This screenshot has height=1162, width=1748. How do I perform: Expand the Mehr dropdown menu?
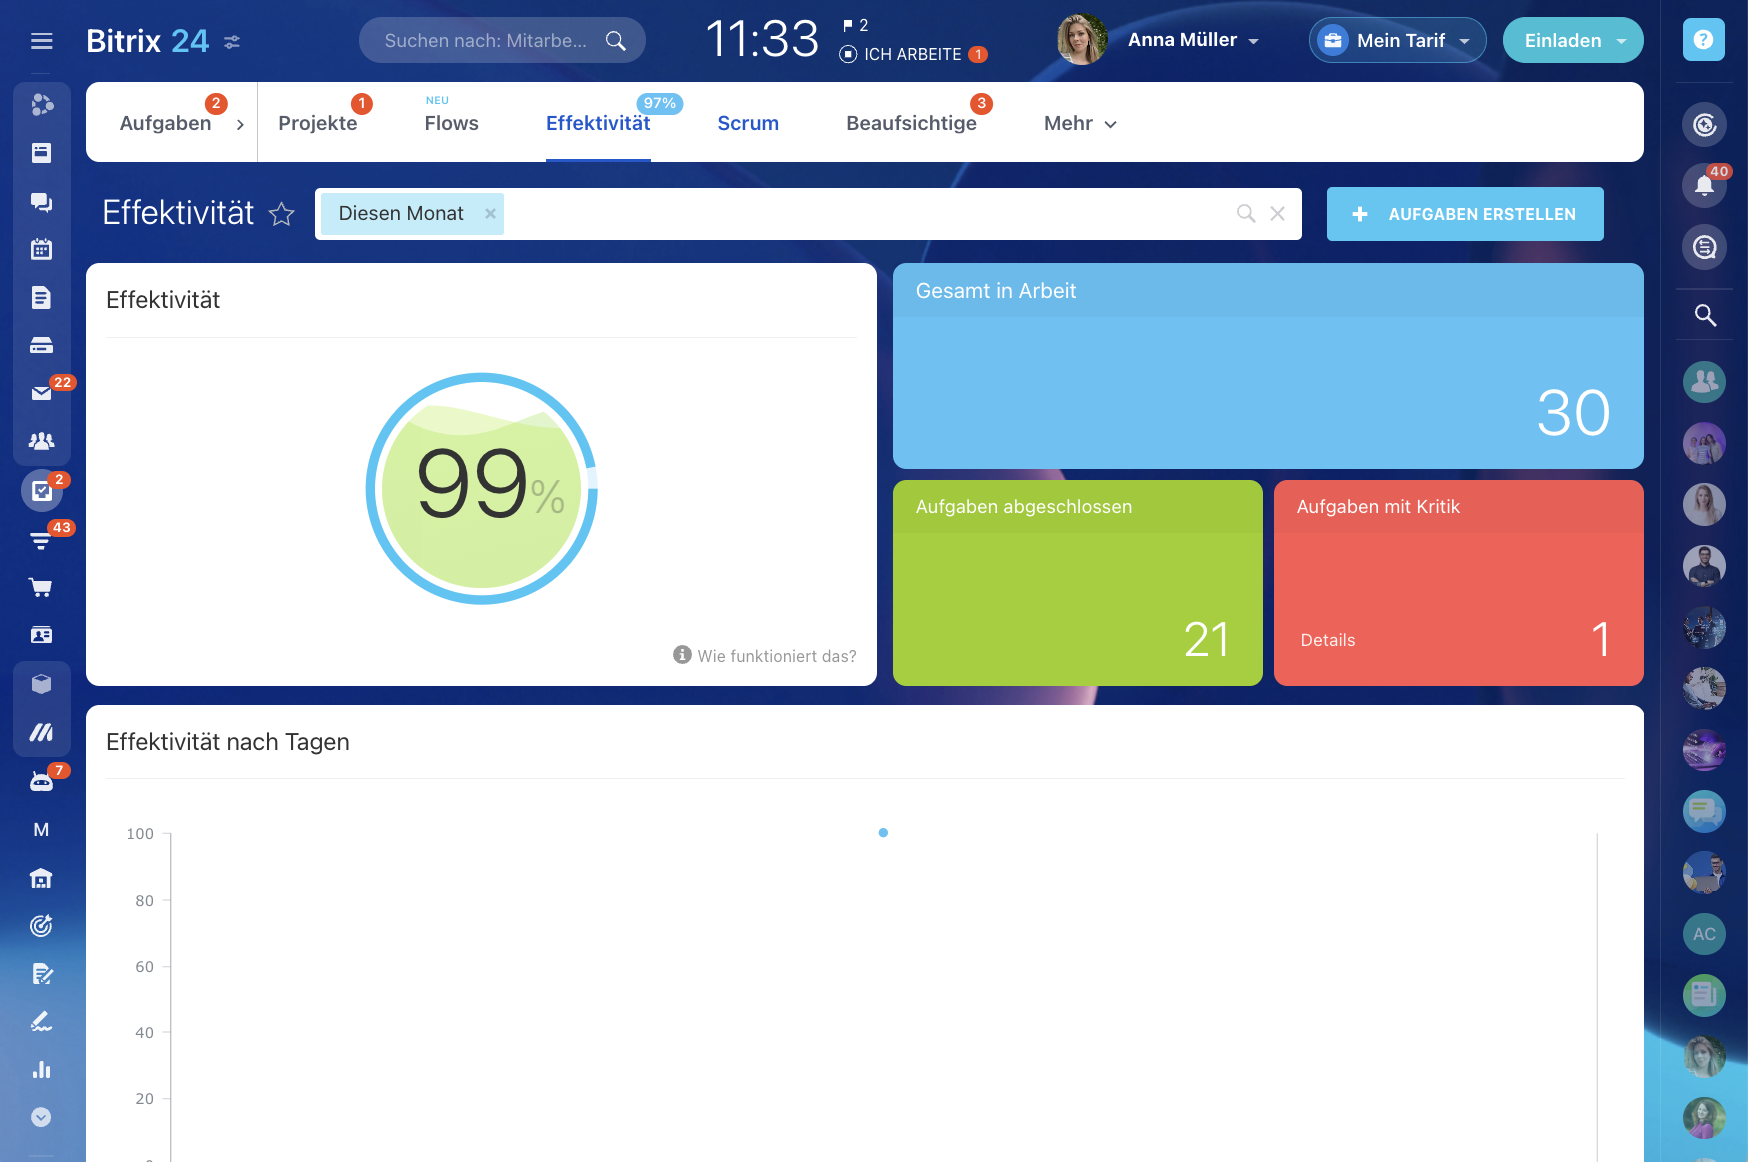(1080, 124)
